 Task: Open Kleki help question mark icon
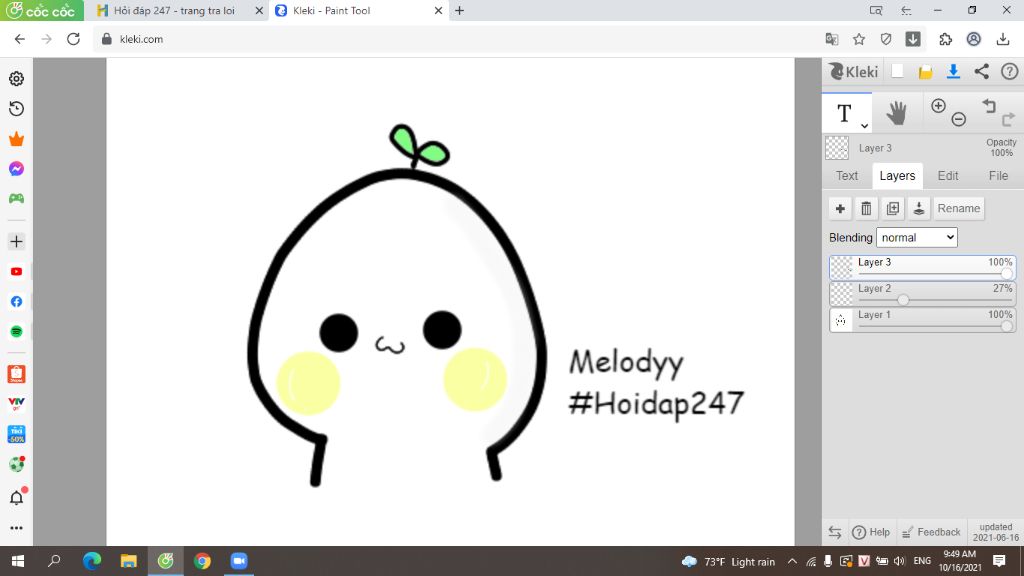(1010, 72)
